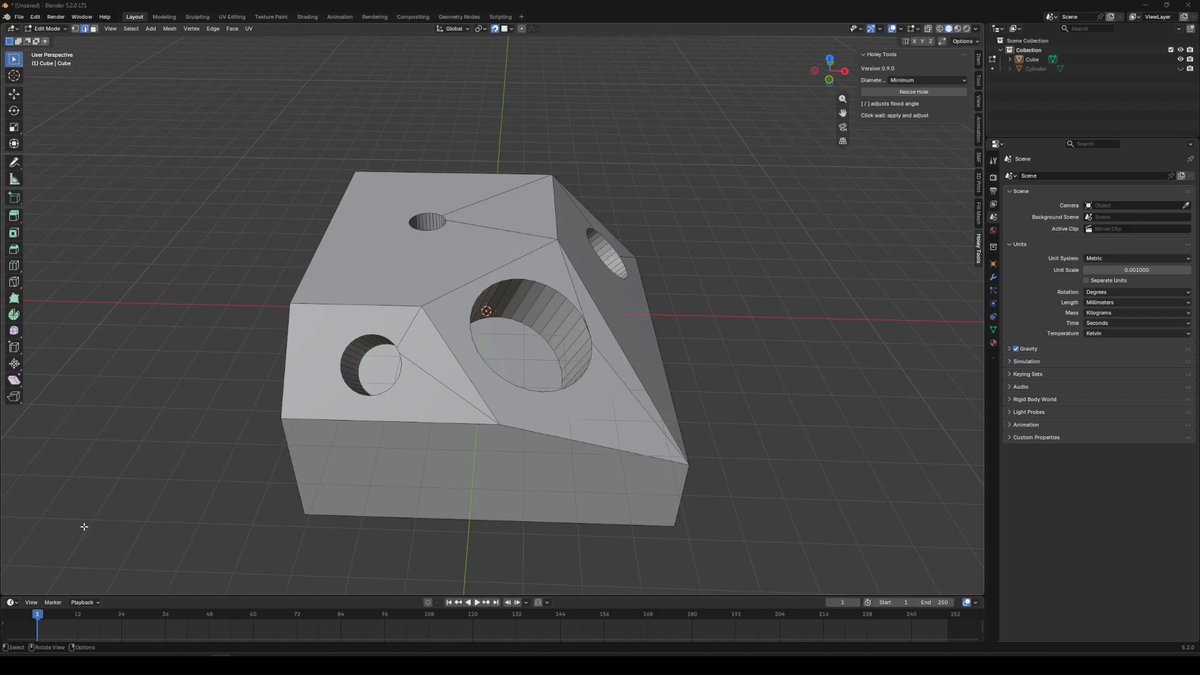Activate the Cursor tool in the toolbar
The width and height of the screenshot is (1200, 675).
tap(14, 76)
